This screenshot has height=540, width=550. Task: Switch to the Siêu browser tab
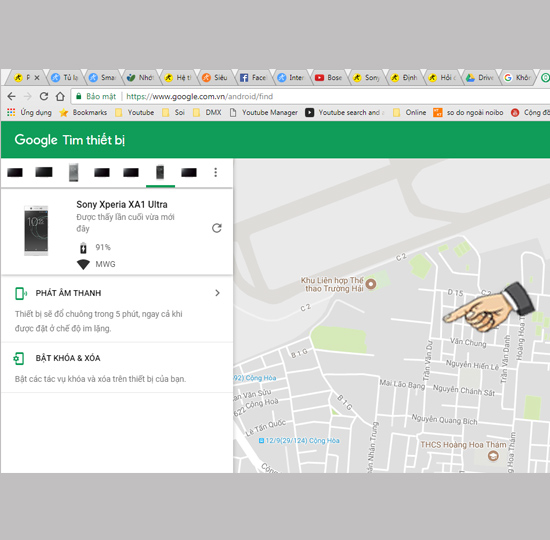216,78
